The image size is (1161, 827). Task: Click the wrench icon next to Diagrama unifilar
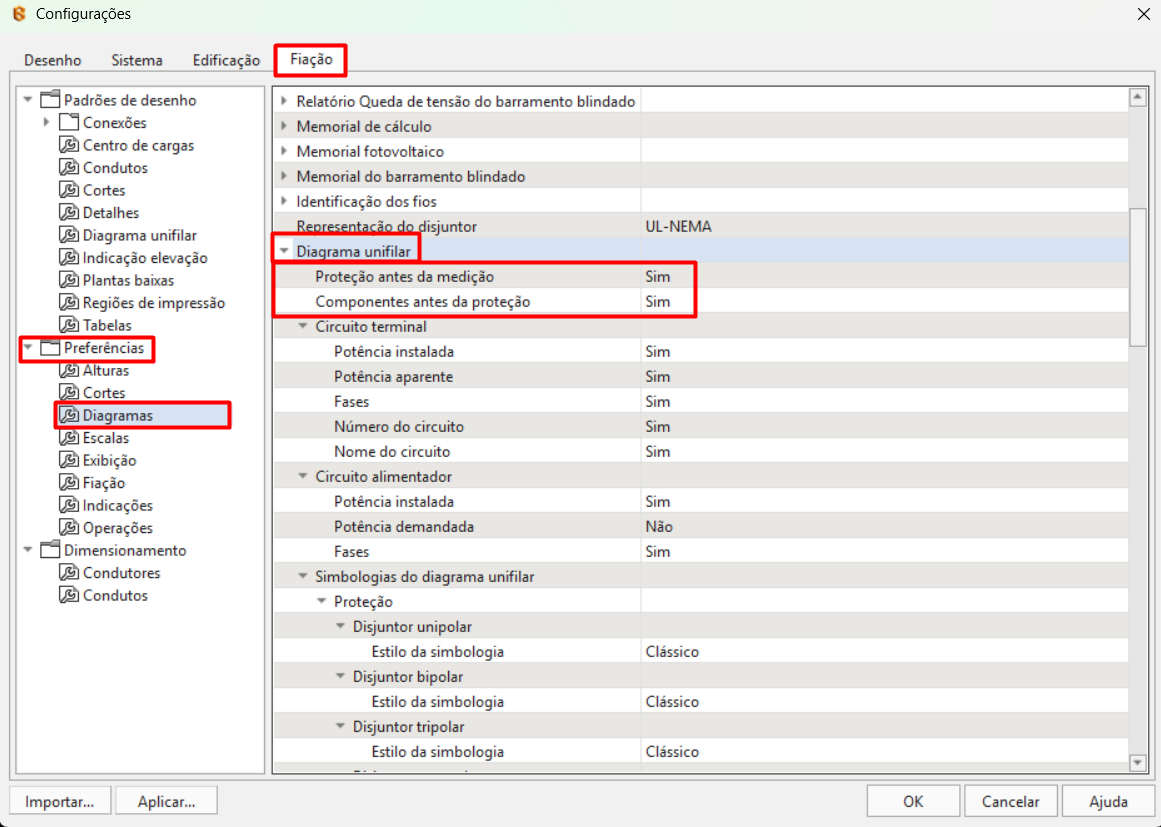[x=68, y=235]
